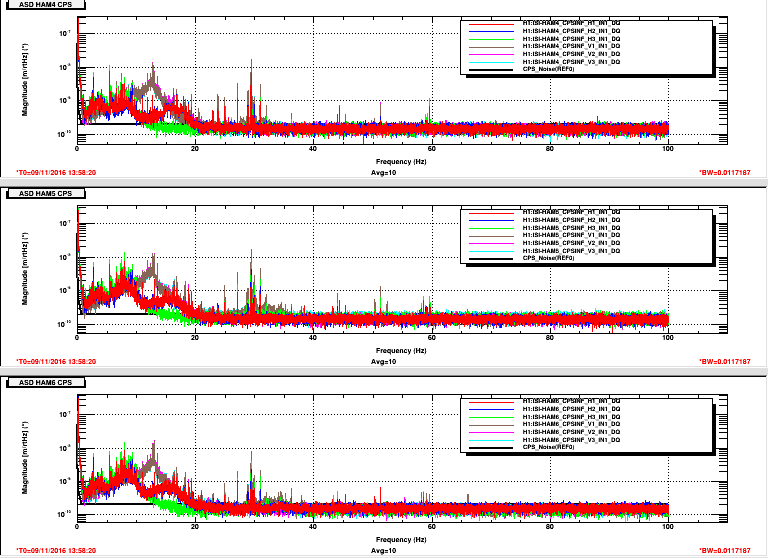Select legend entry H1:ISI-HAM5_CPSINF_H3_IN1_DQ
This screenshot has height=558, width=768.
click(x=571, y=228)
